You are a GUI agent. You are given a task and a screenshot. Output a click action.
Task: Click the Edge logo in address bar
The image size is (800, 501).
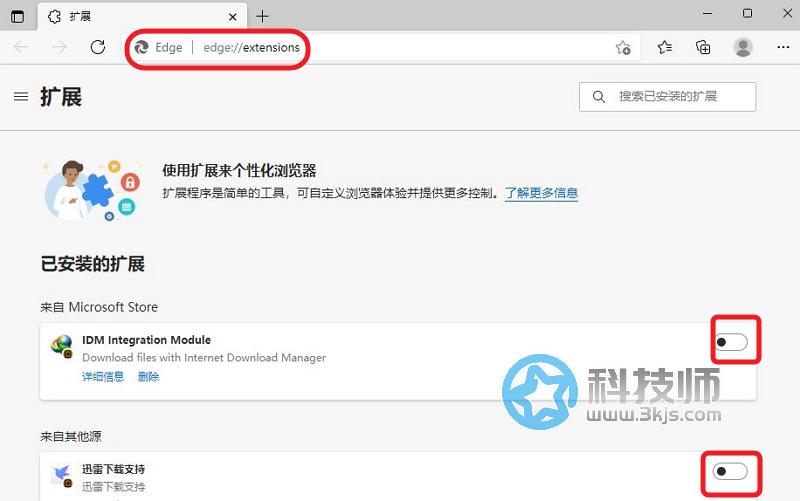[x=141, y=47]
